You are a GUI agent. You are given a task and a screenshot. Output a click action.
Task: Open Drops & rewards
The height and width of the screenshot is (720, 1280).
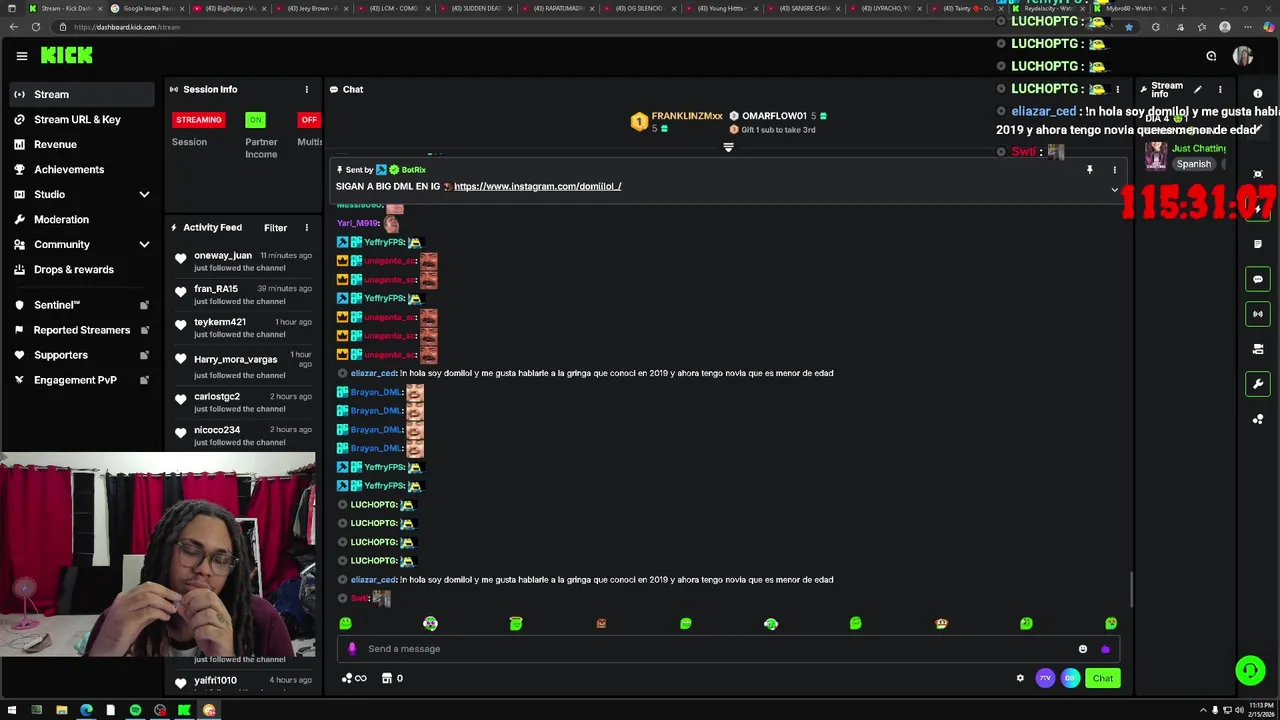click(x=74, y=269)
